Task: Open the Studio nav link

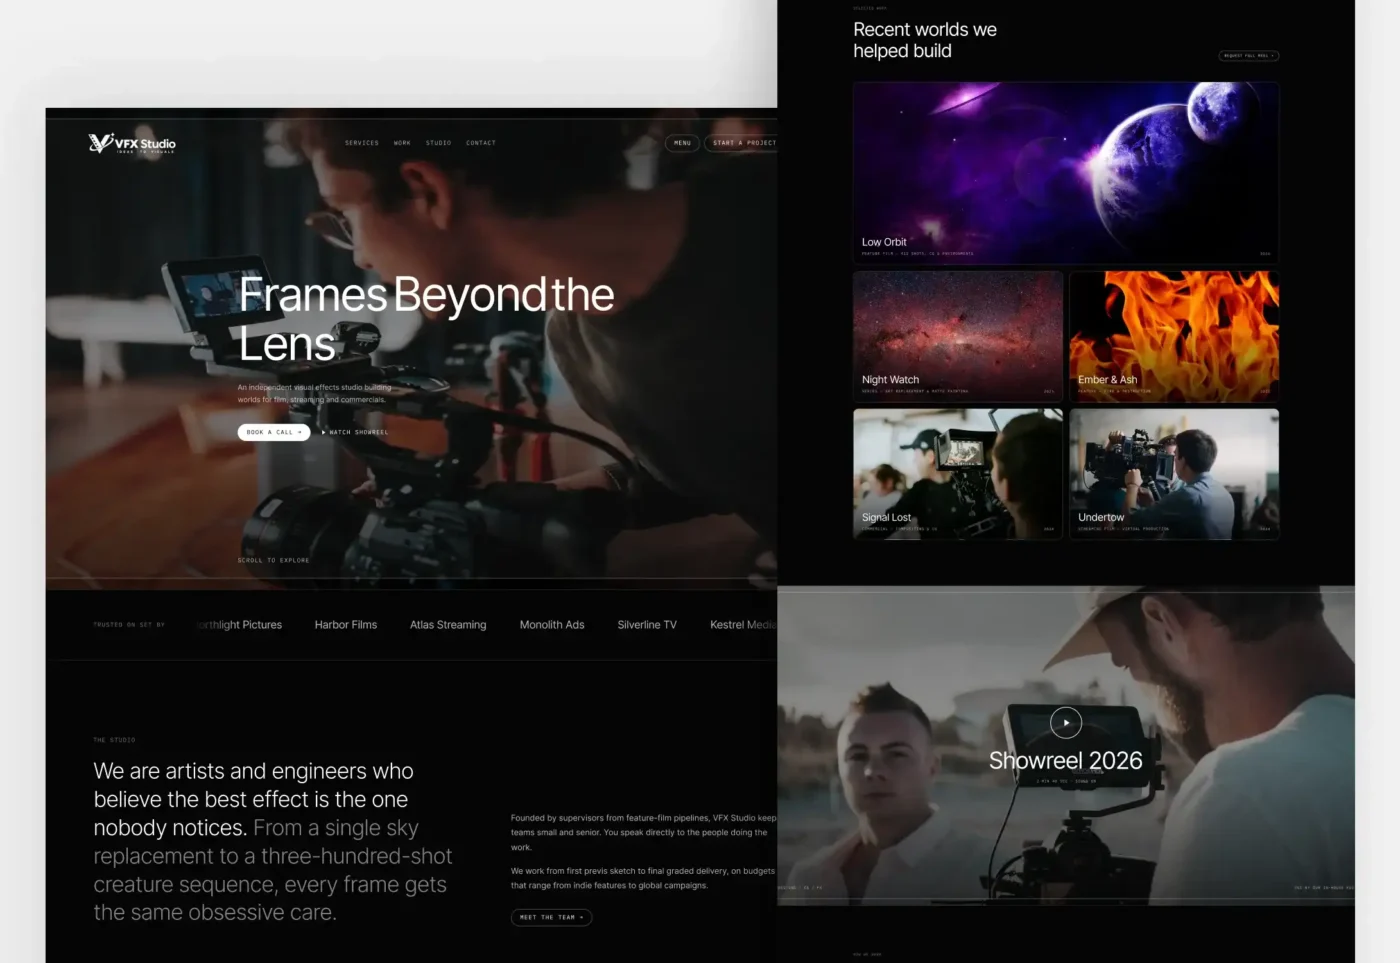Action: pos(438,143)
